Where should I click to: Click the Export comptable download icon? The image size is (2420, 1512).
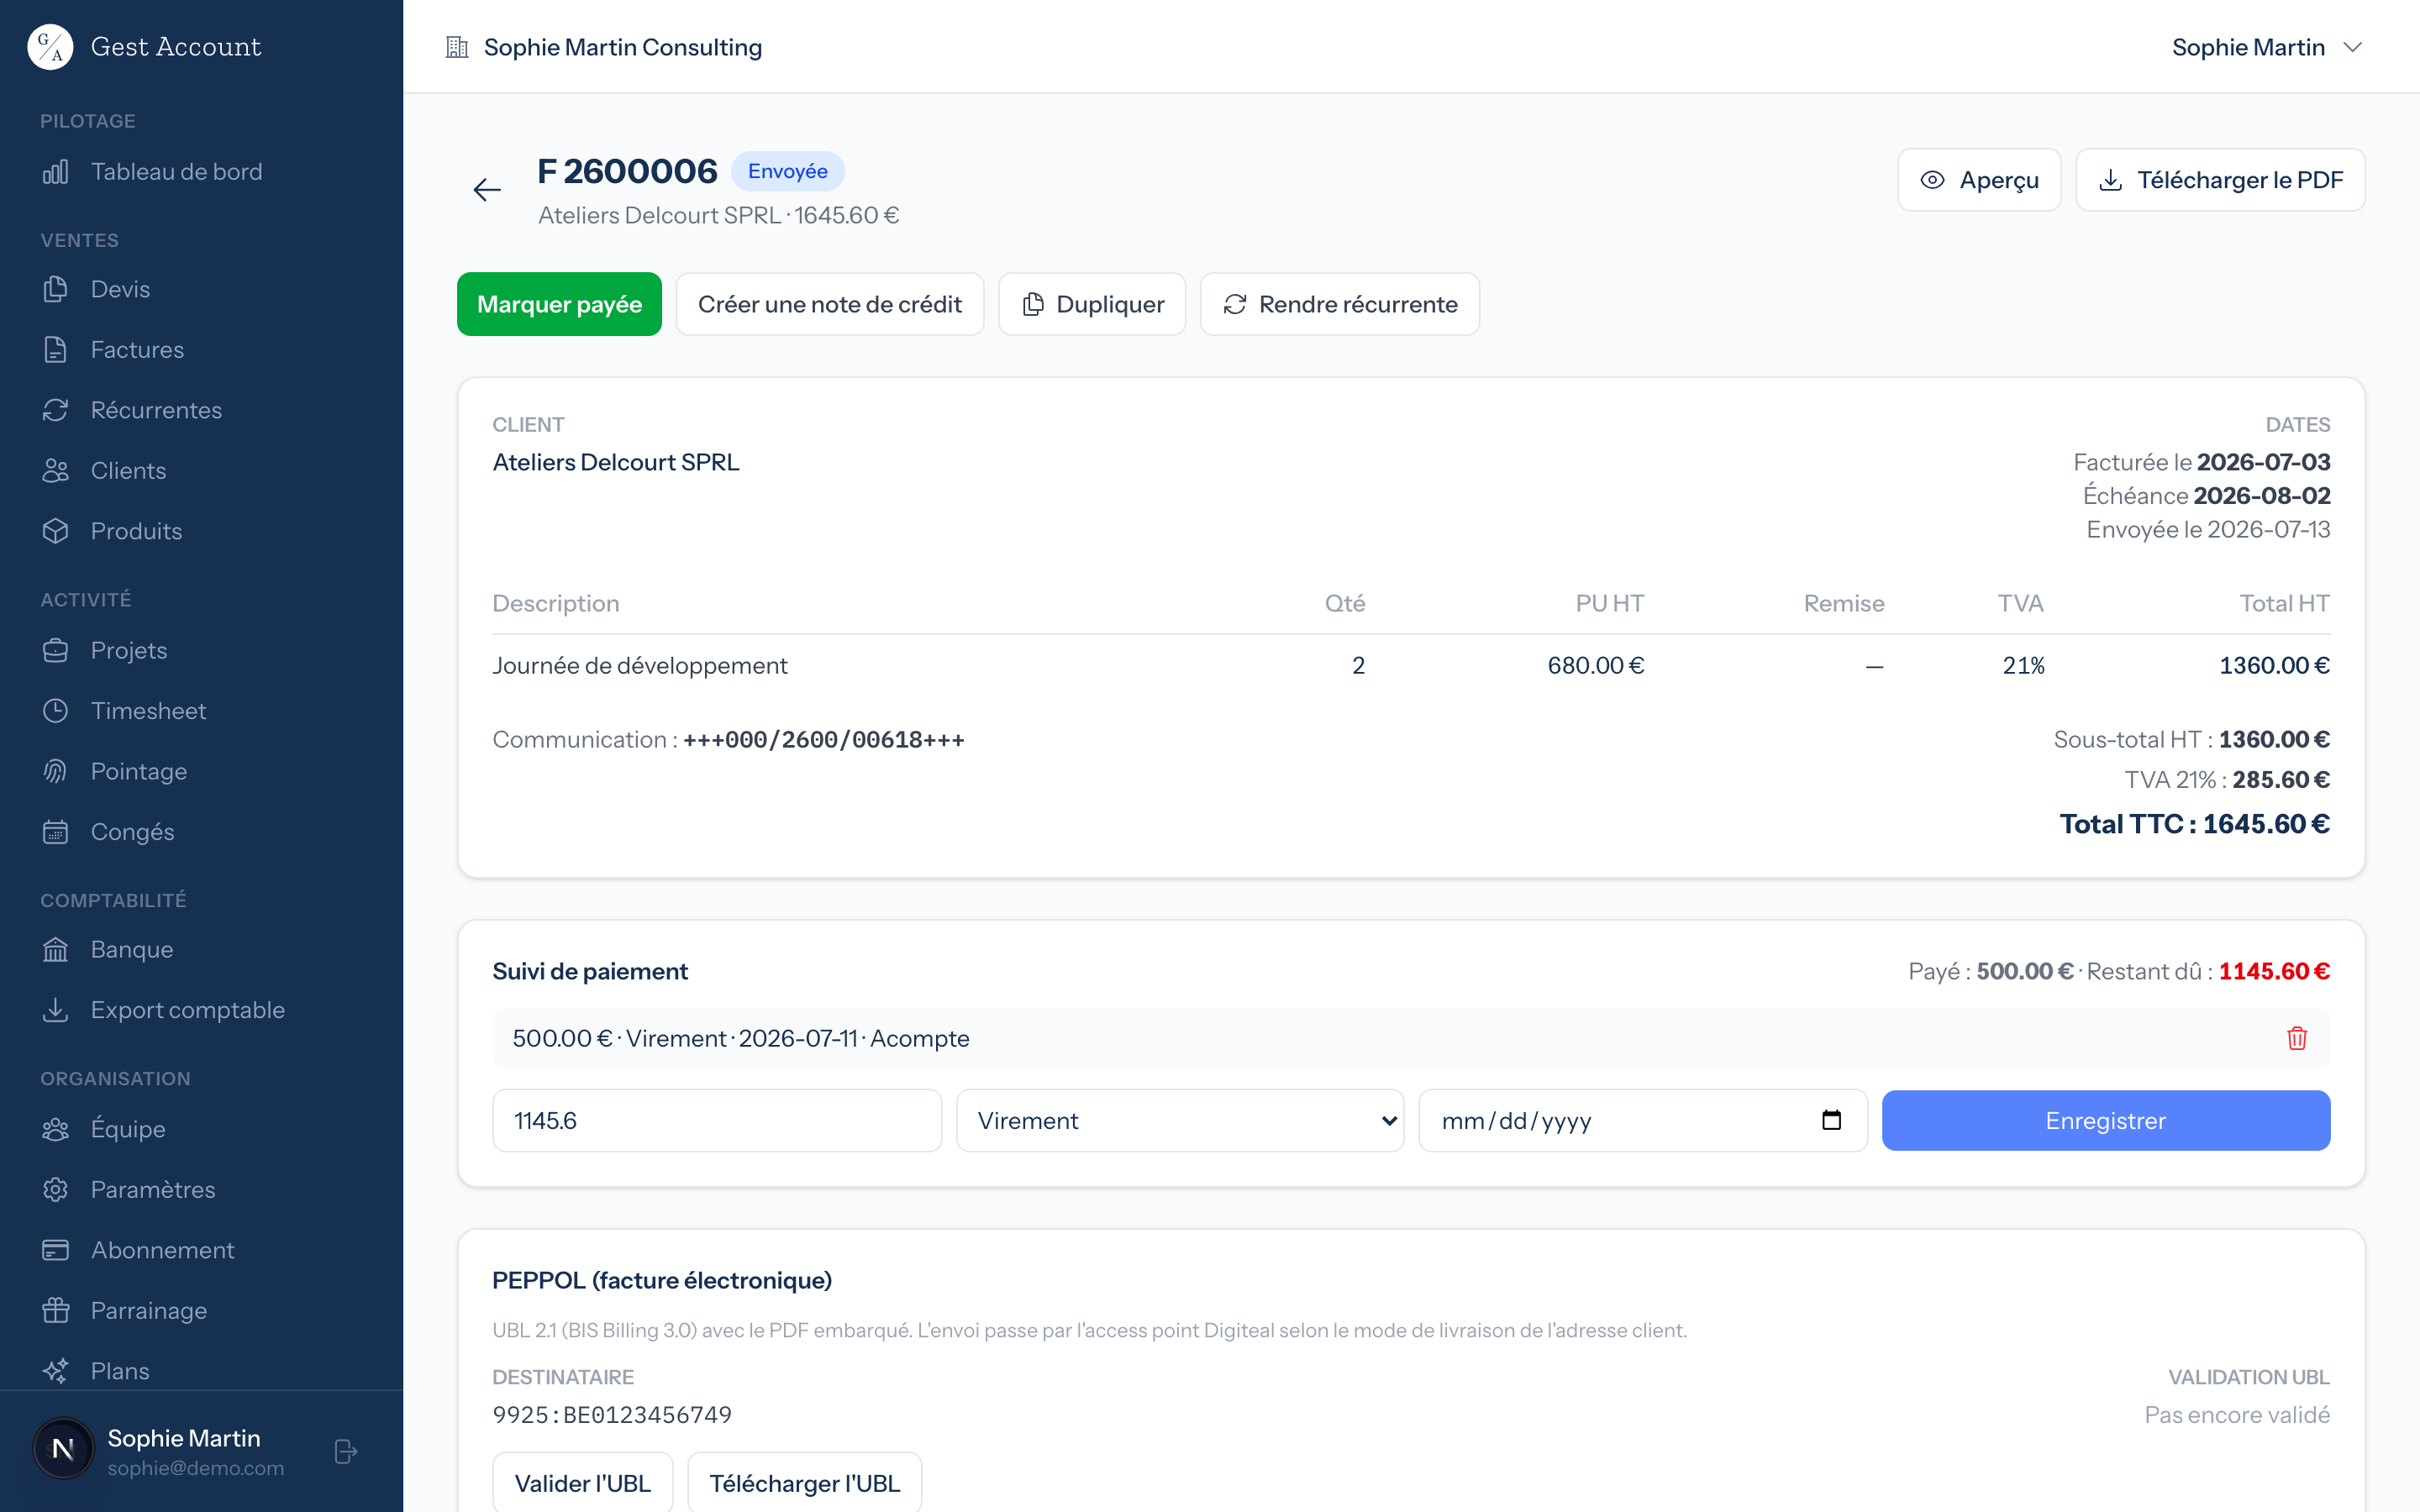[56, 1010]
